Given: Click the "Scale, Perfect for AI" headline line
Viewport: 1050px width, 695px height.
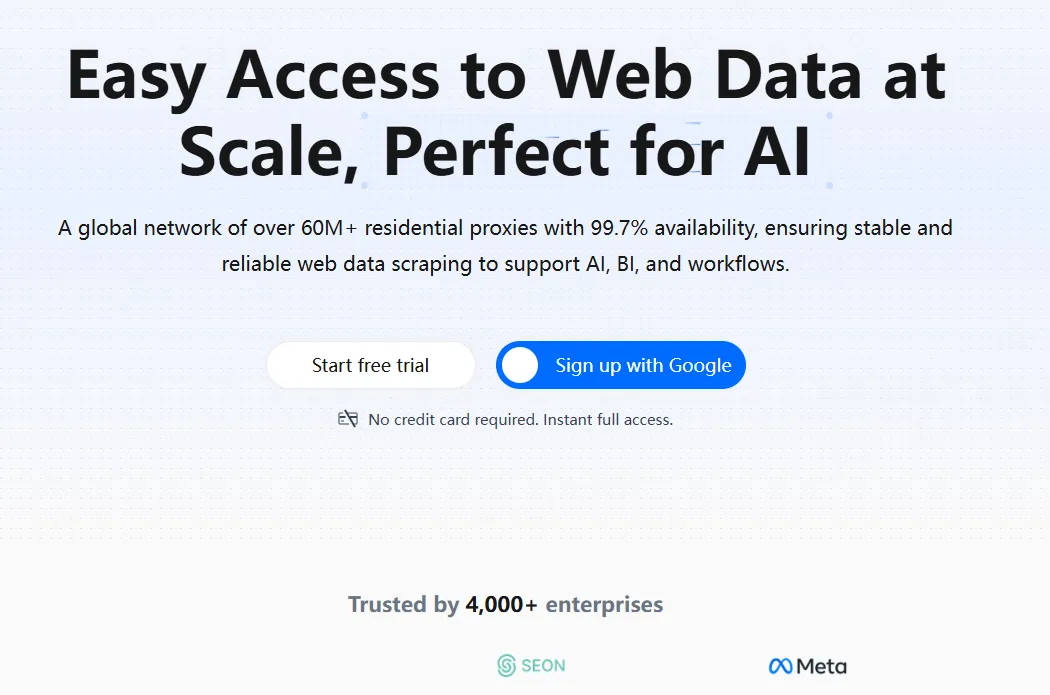Looking at the screenshot, I should coord(495,150).
